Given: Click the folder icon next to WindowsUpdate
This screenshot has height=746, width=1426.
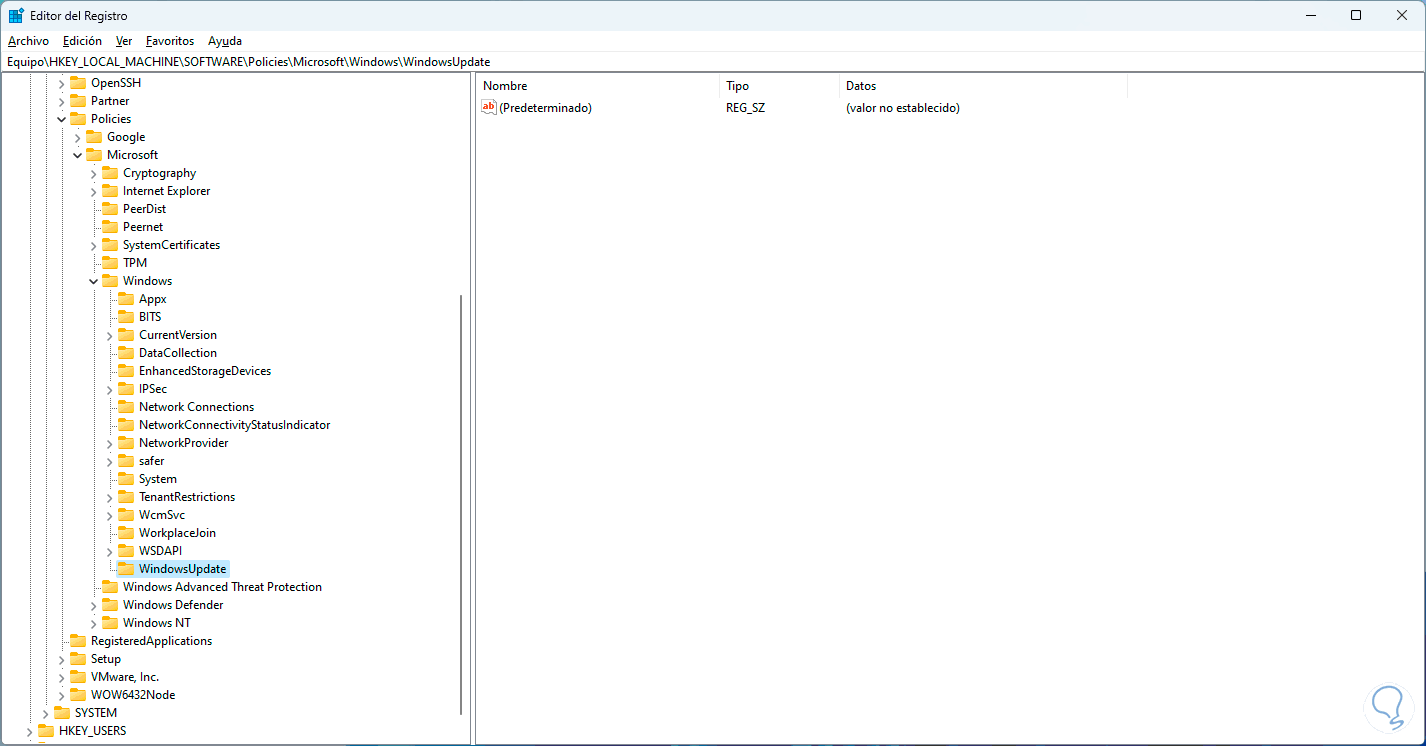Looking at the screenshot, I should pyautogui.click(x=126, y=569).
